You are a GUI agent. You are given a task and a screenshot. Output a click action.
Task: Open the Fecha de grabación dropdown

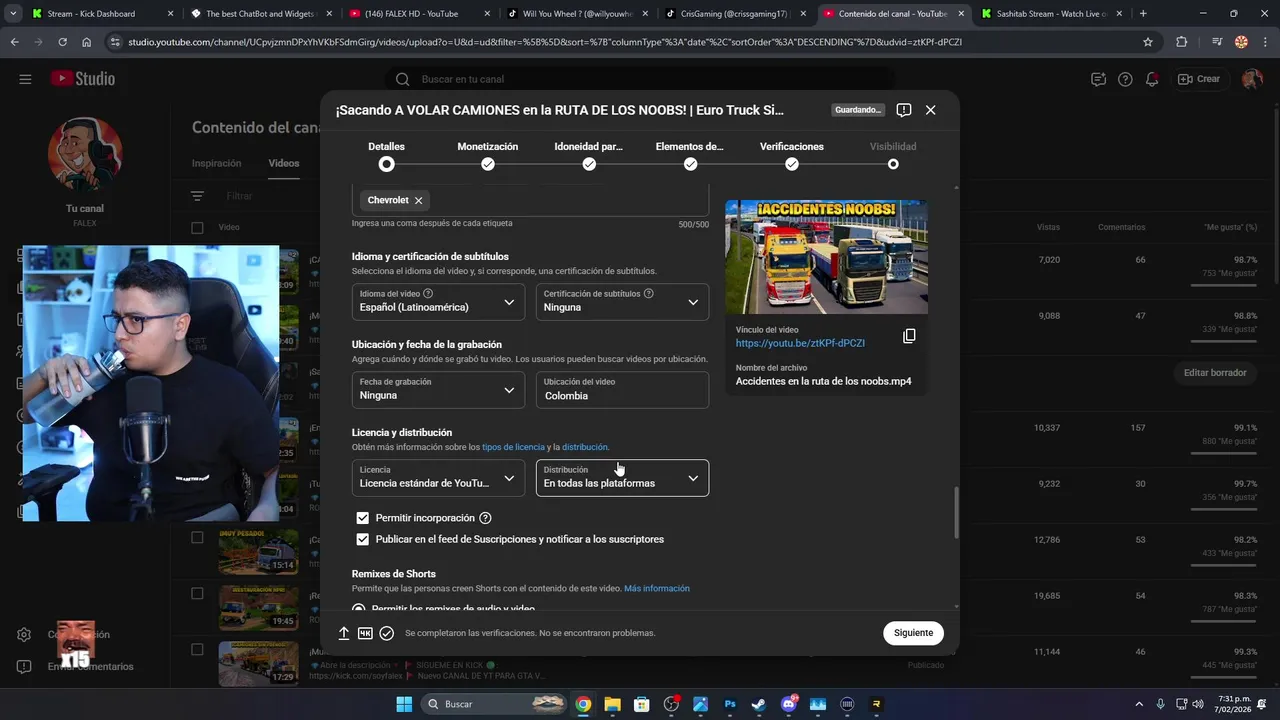click(438, 389)
